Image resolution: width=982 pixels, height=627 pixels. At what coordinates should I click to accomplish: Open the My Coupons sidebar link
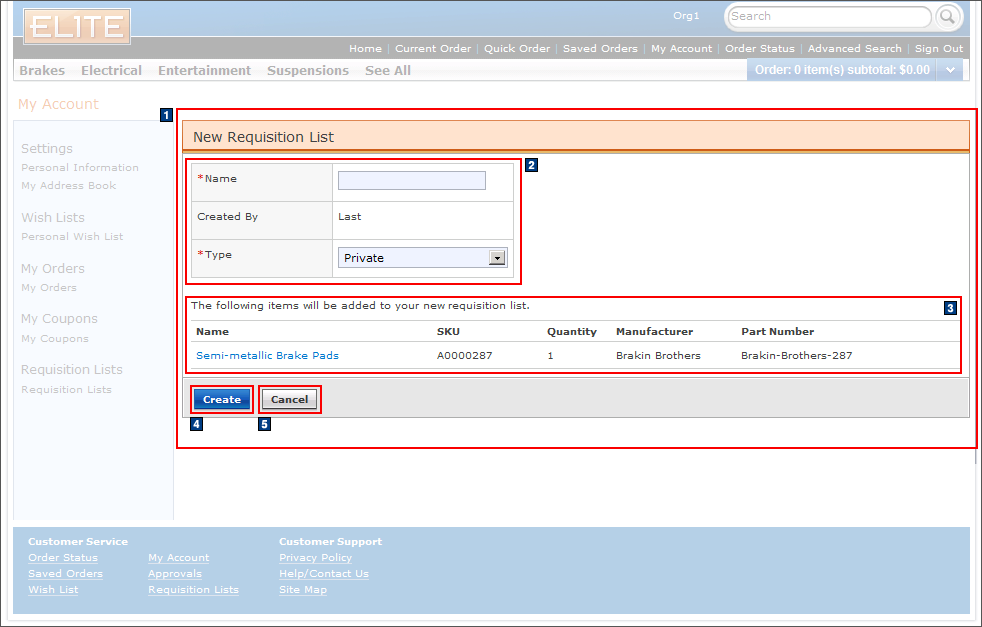pyautogui.click(x=54, y=338)
